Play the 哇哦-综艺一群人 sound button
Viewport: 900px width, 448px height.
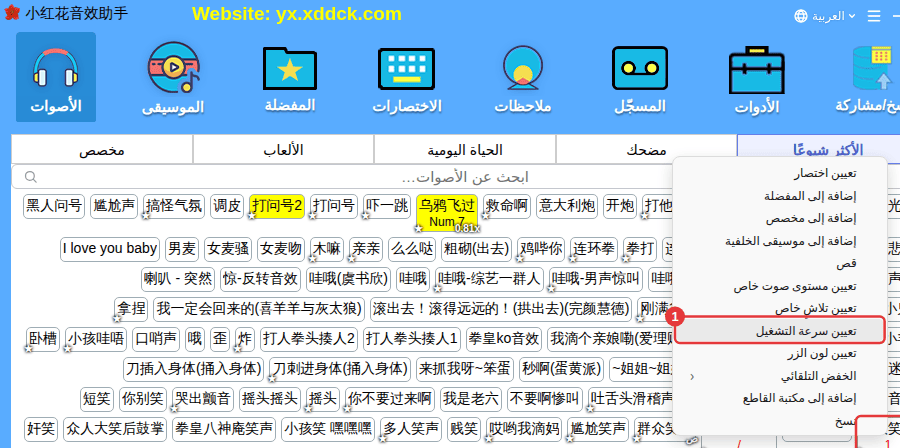point(489,279)
